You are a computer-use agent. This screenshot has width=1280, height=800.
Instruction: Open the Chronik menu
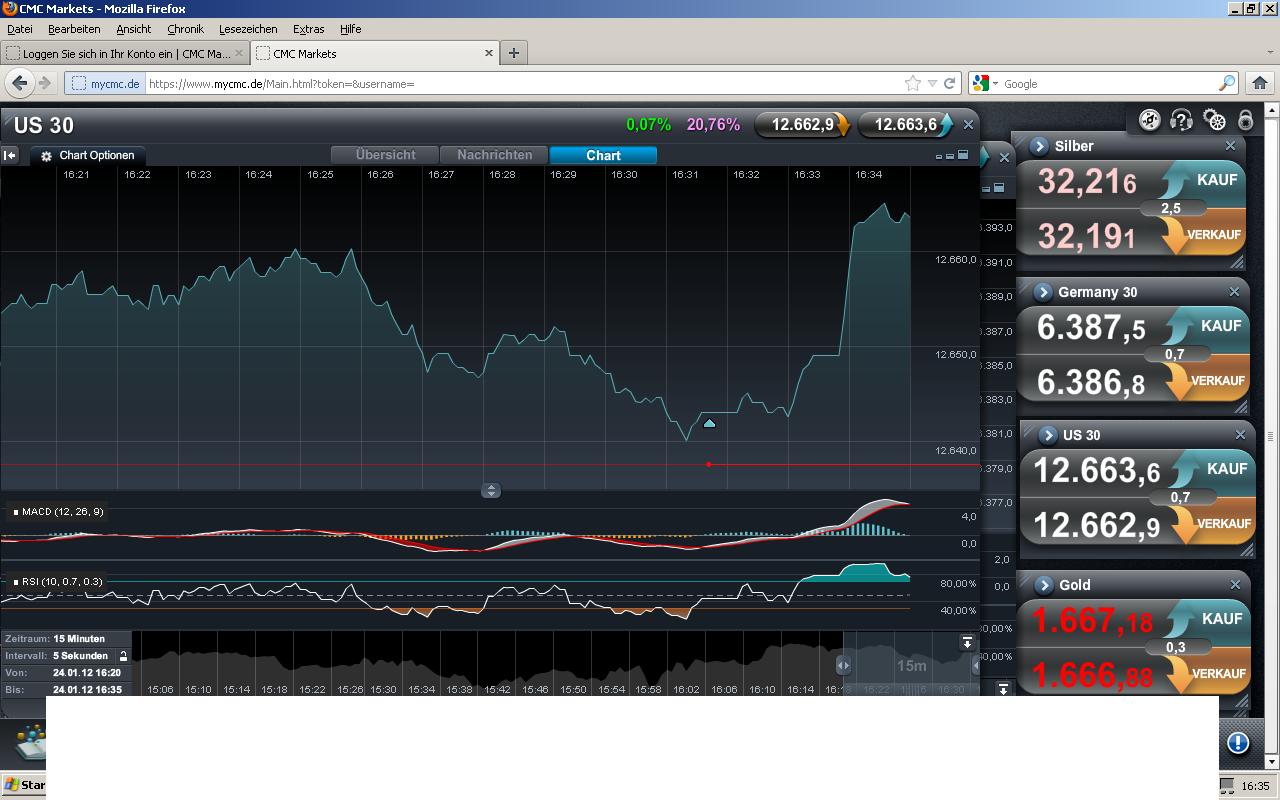pyautogui.click(x=185, y=29)
